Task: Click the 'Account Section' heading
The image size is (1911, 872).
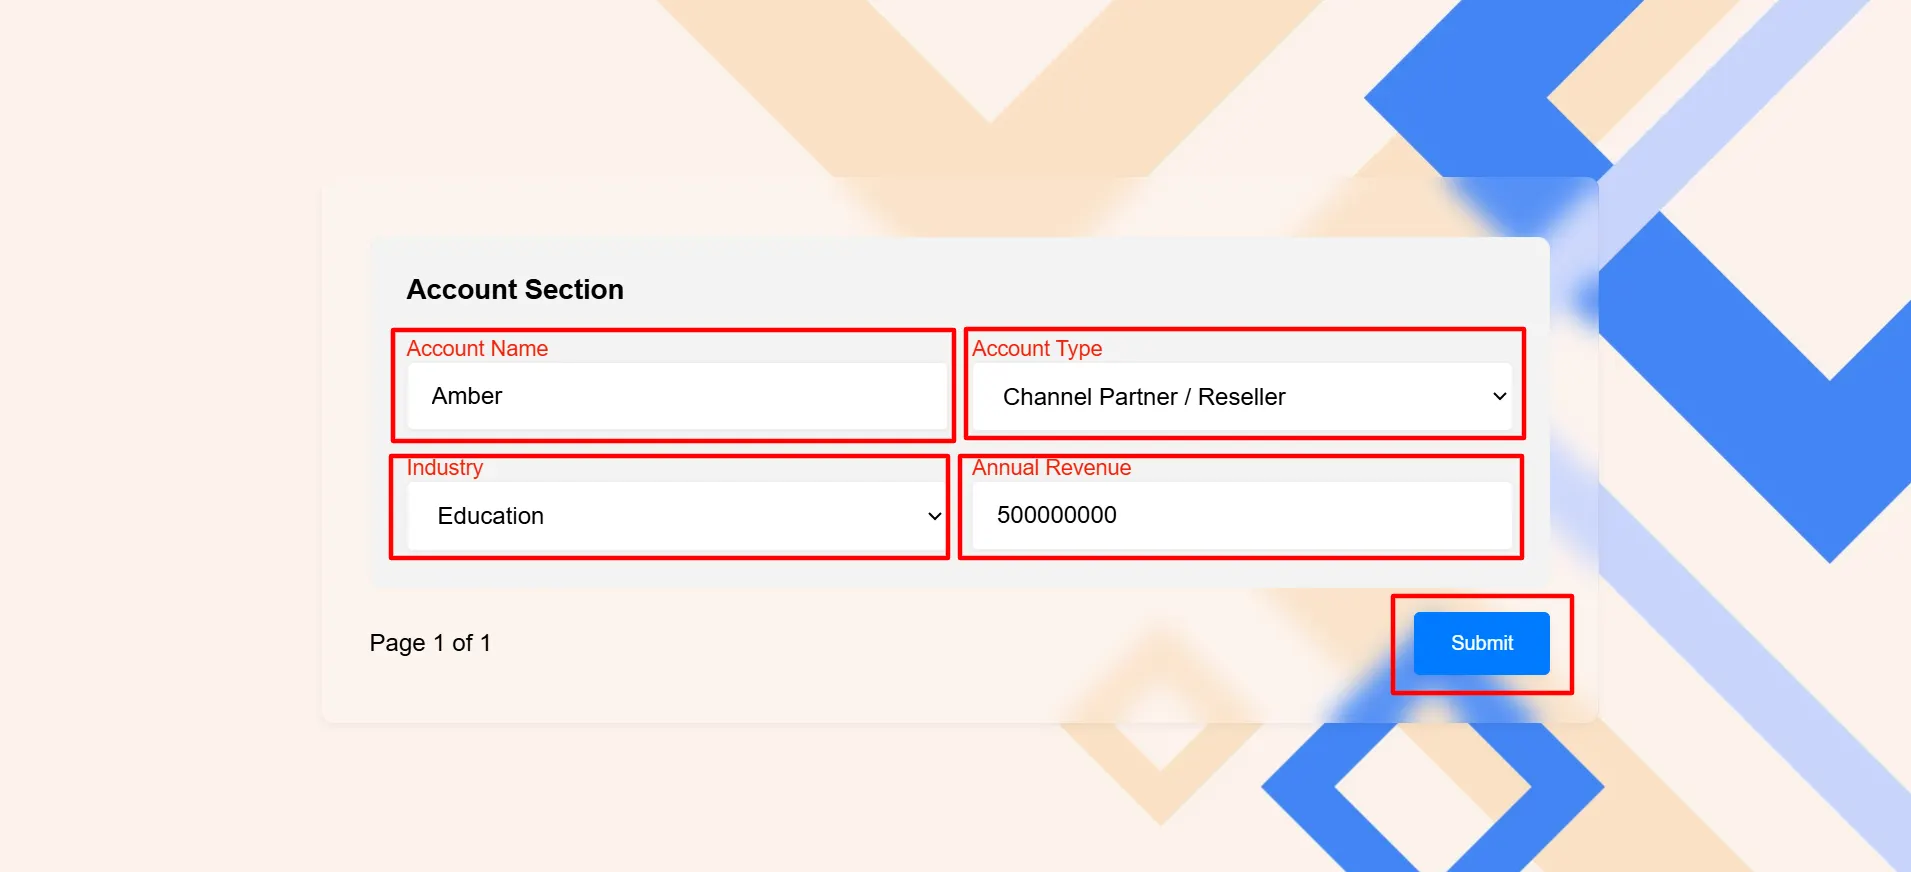Action: click(515, 289)
